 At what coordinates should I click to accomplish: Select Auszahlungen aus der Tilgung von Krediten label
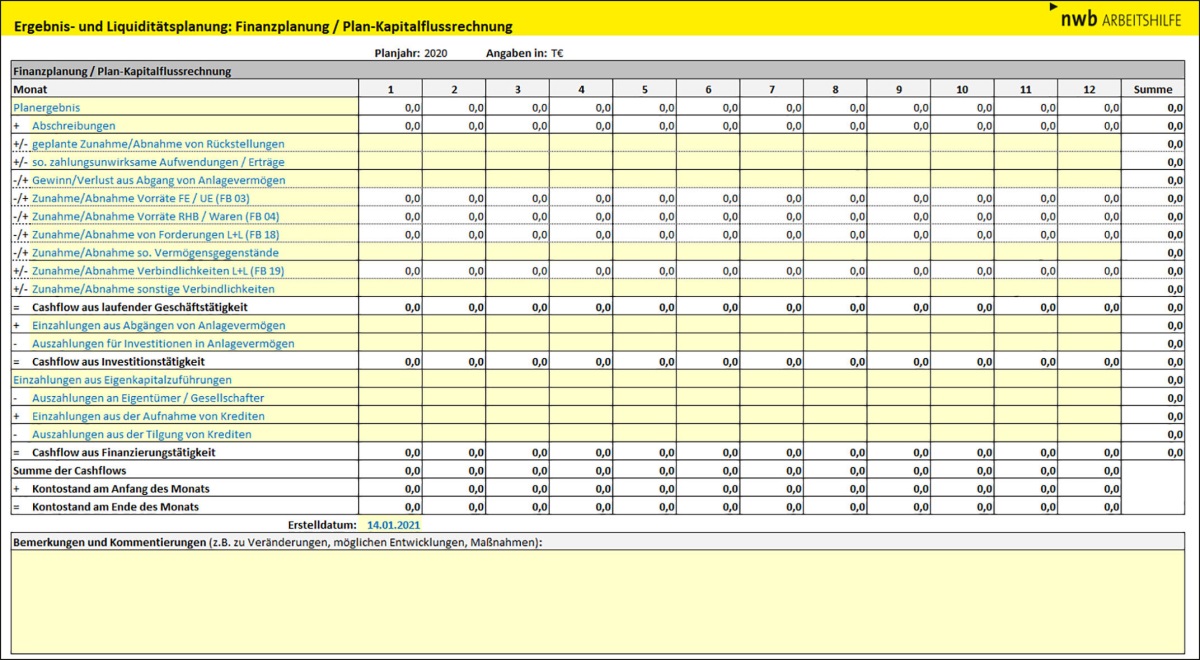[x=141, y=434]
